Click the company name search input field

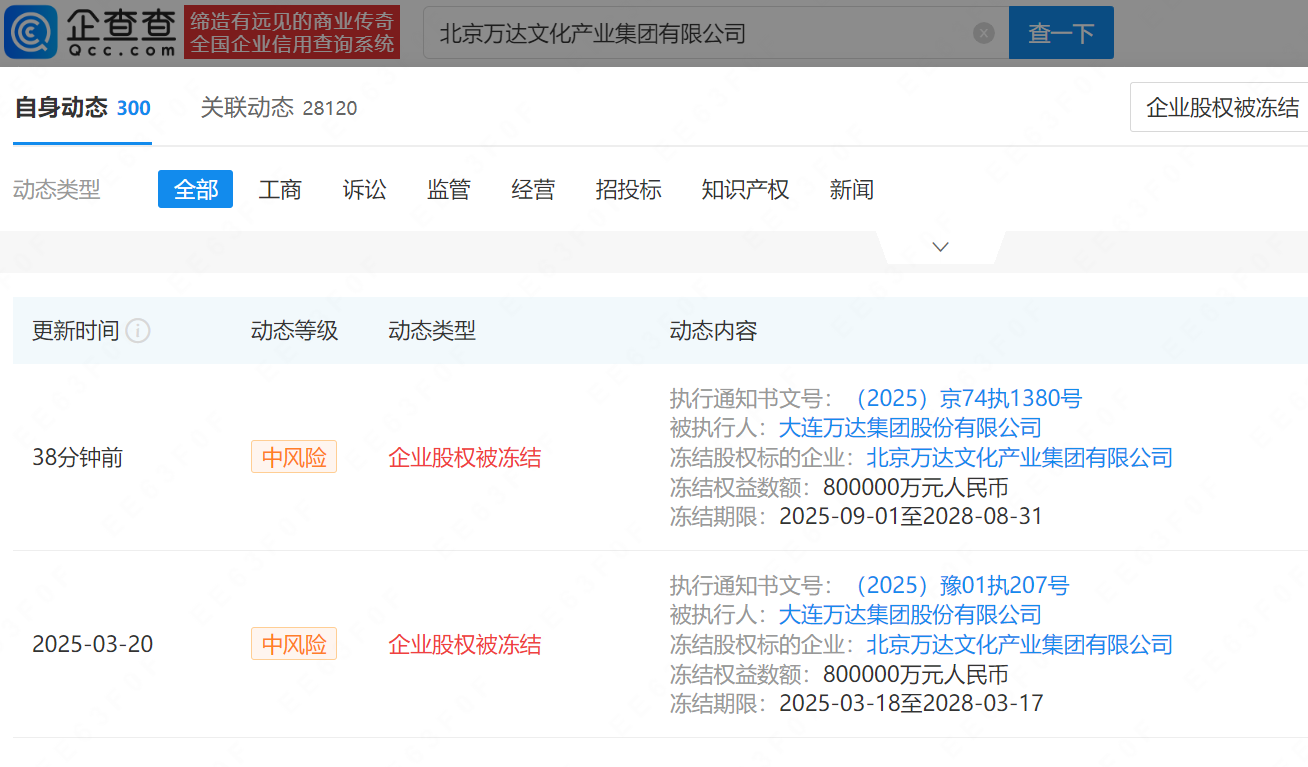(x=700, y=33)
